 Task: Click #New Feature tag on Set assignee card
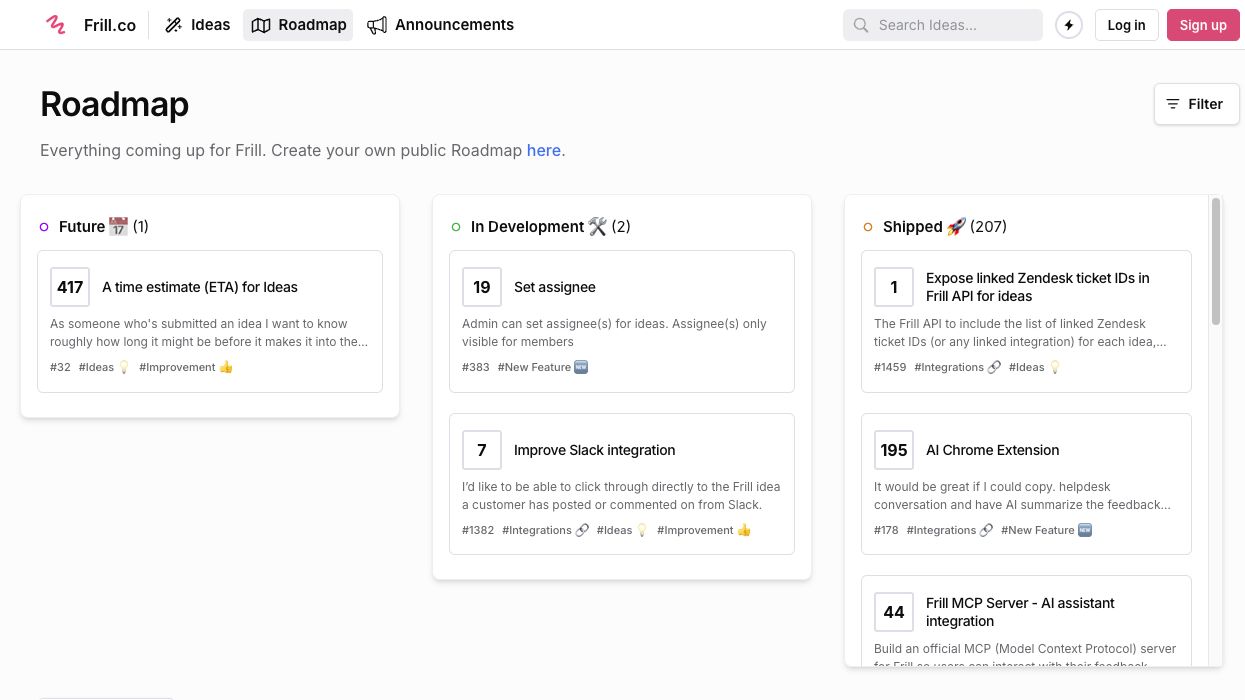coord(543,367)
